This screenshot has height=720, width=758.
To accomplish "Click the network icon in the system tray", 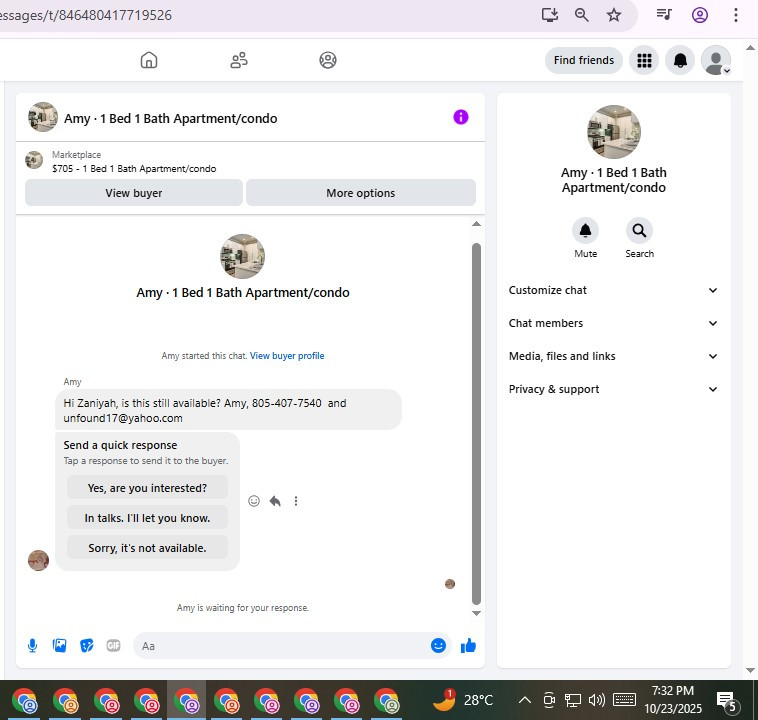I will click(573, 700).
